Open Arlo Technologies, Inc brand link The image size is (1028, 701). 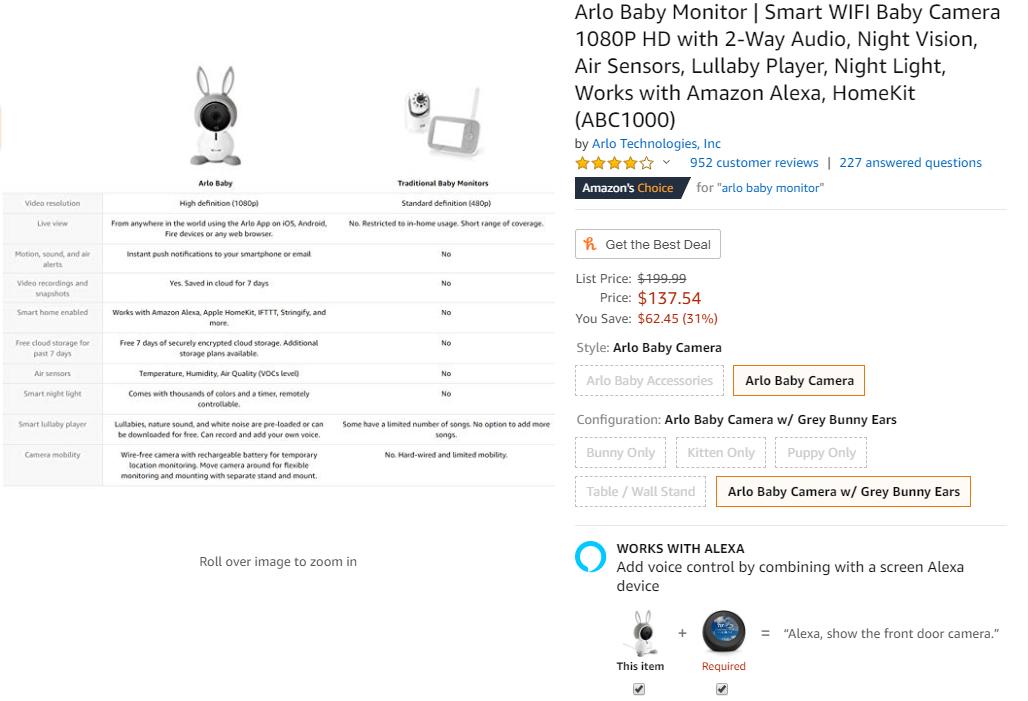(x=656, y=144)
